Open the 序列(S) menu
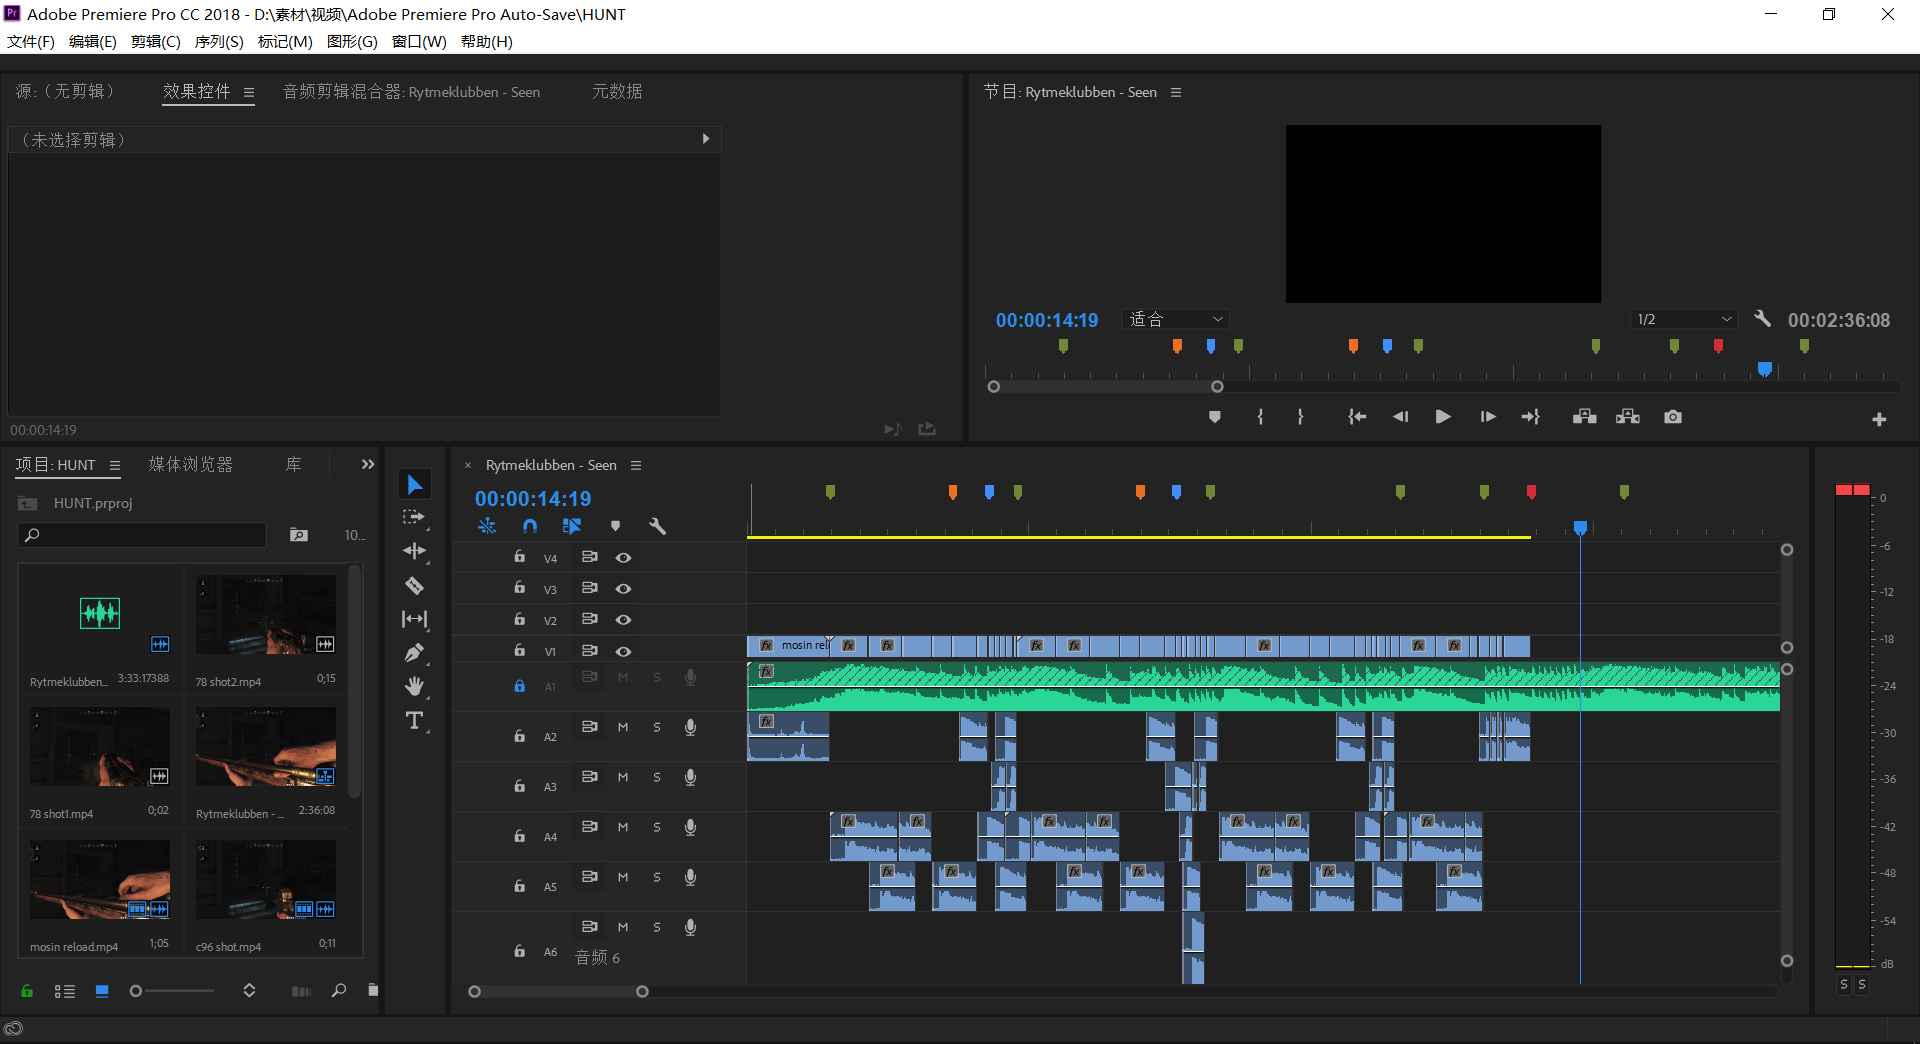Viewport: 1920px width, 1044px height. 219,41
